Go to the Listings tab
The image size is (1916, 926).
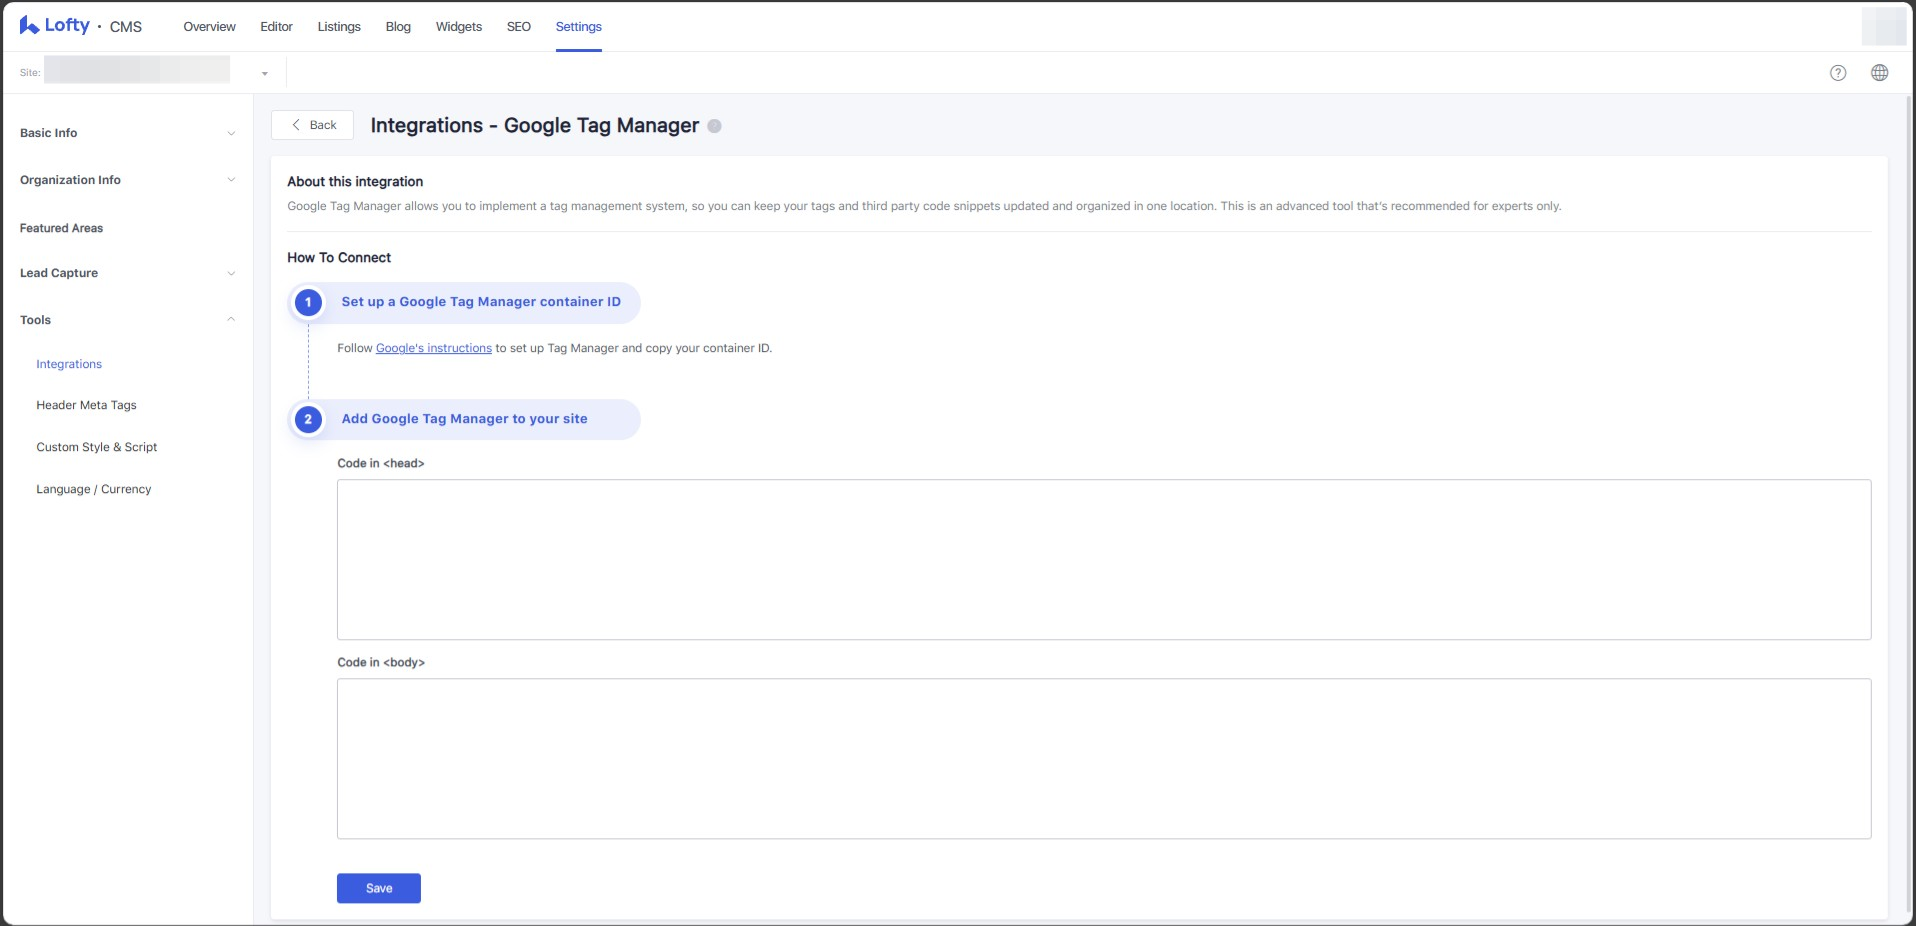click(339, 27)
